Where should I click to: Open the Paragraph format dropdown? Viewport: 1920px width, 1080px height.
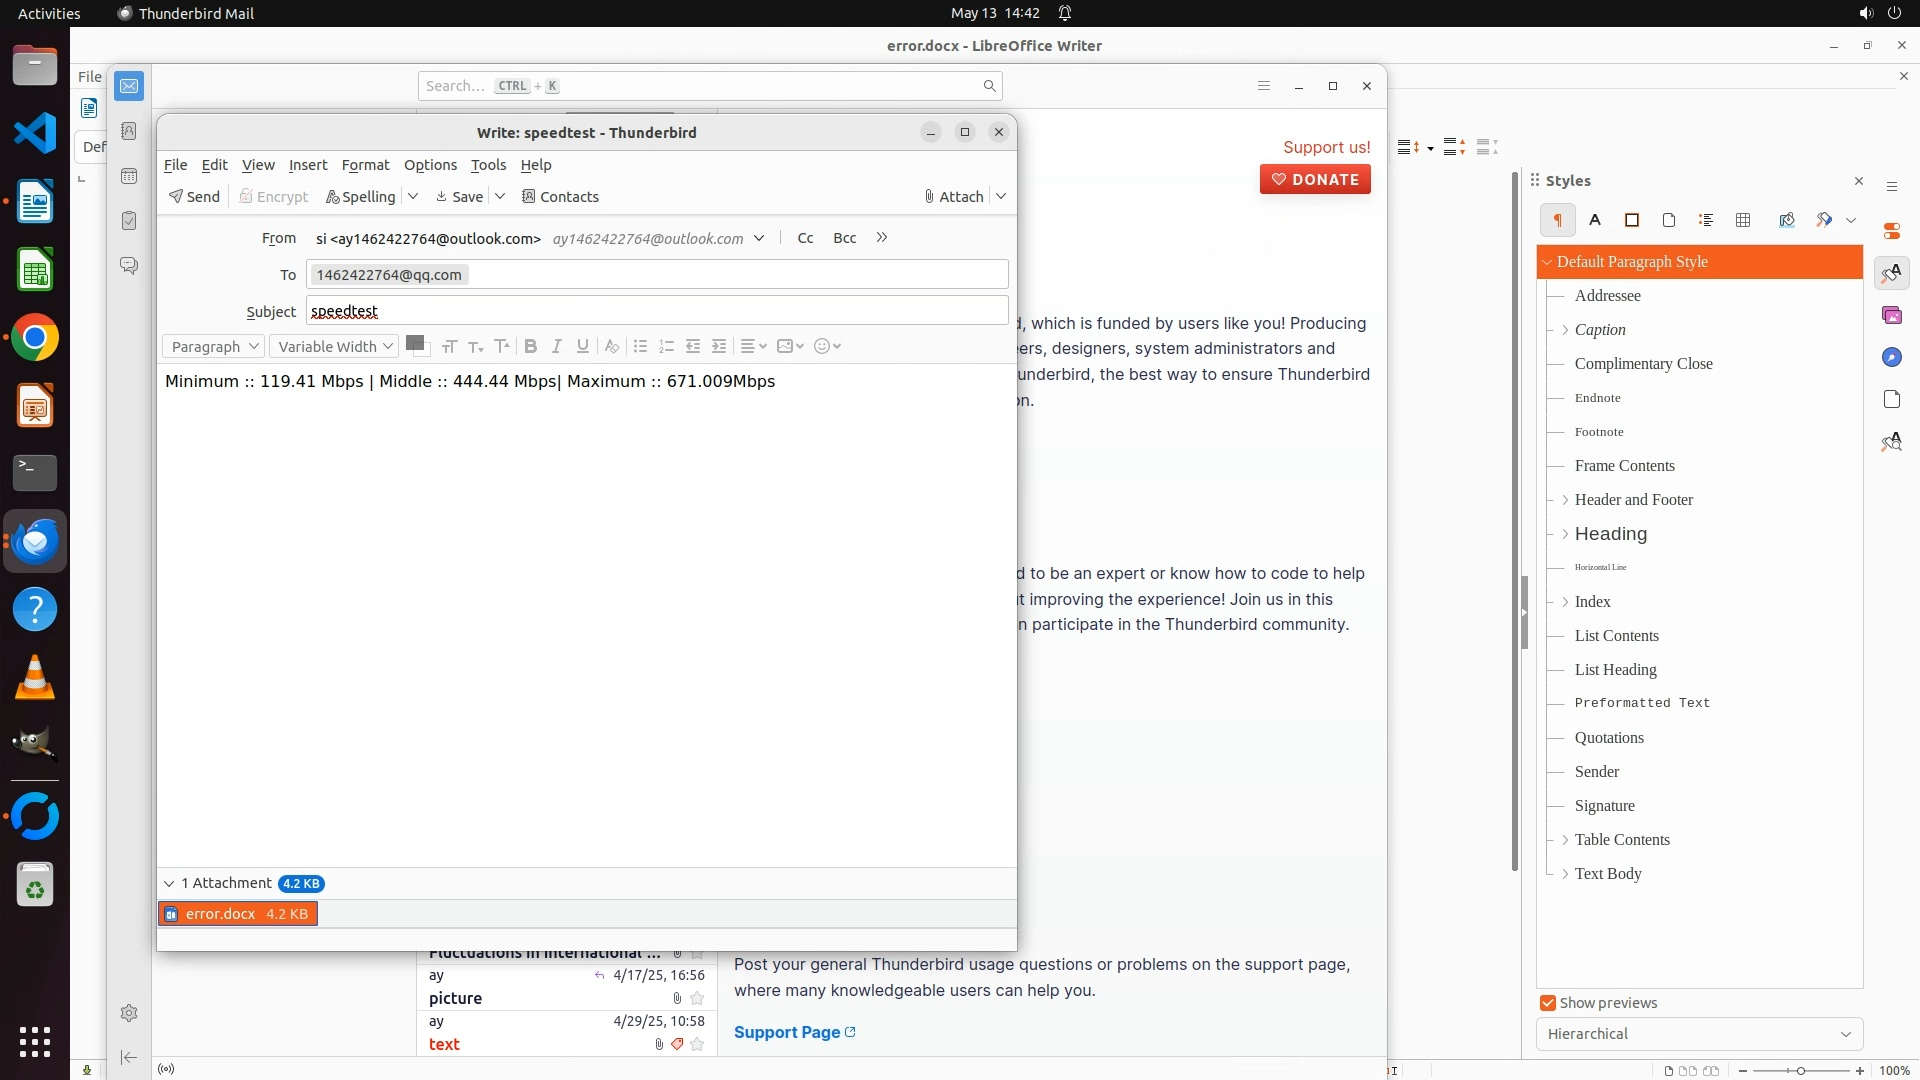(213, 346)
